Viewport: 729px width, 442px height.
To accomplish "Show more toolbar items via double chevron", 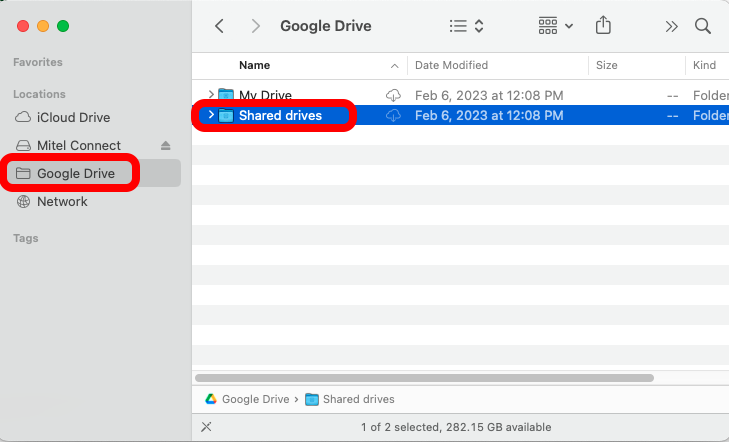I will [671, 26].
